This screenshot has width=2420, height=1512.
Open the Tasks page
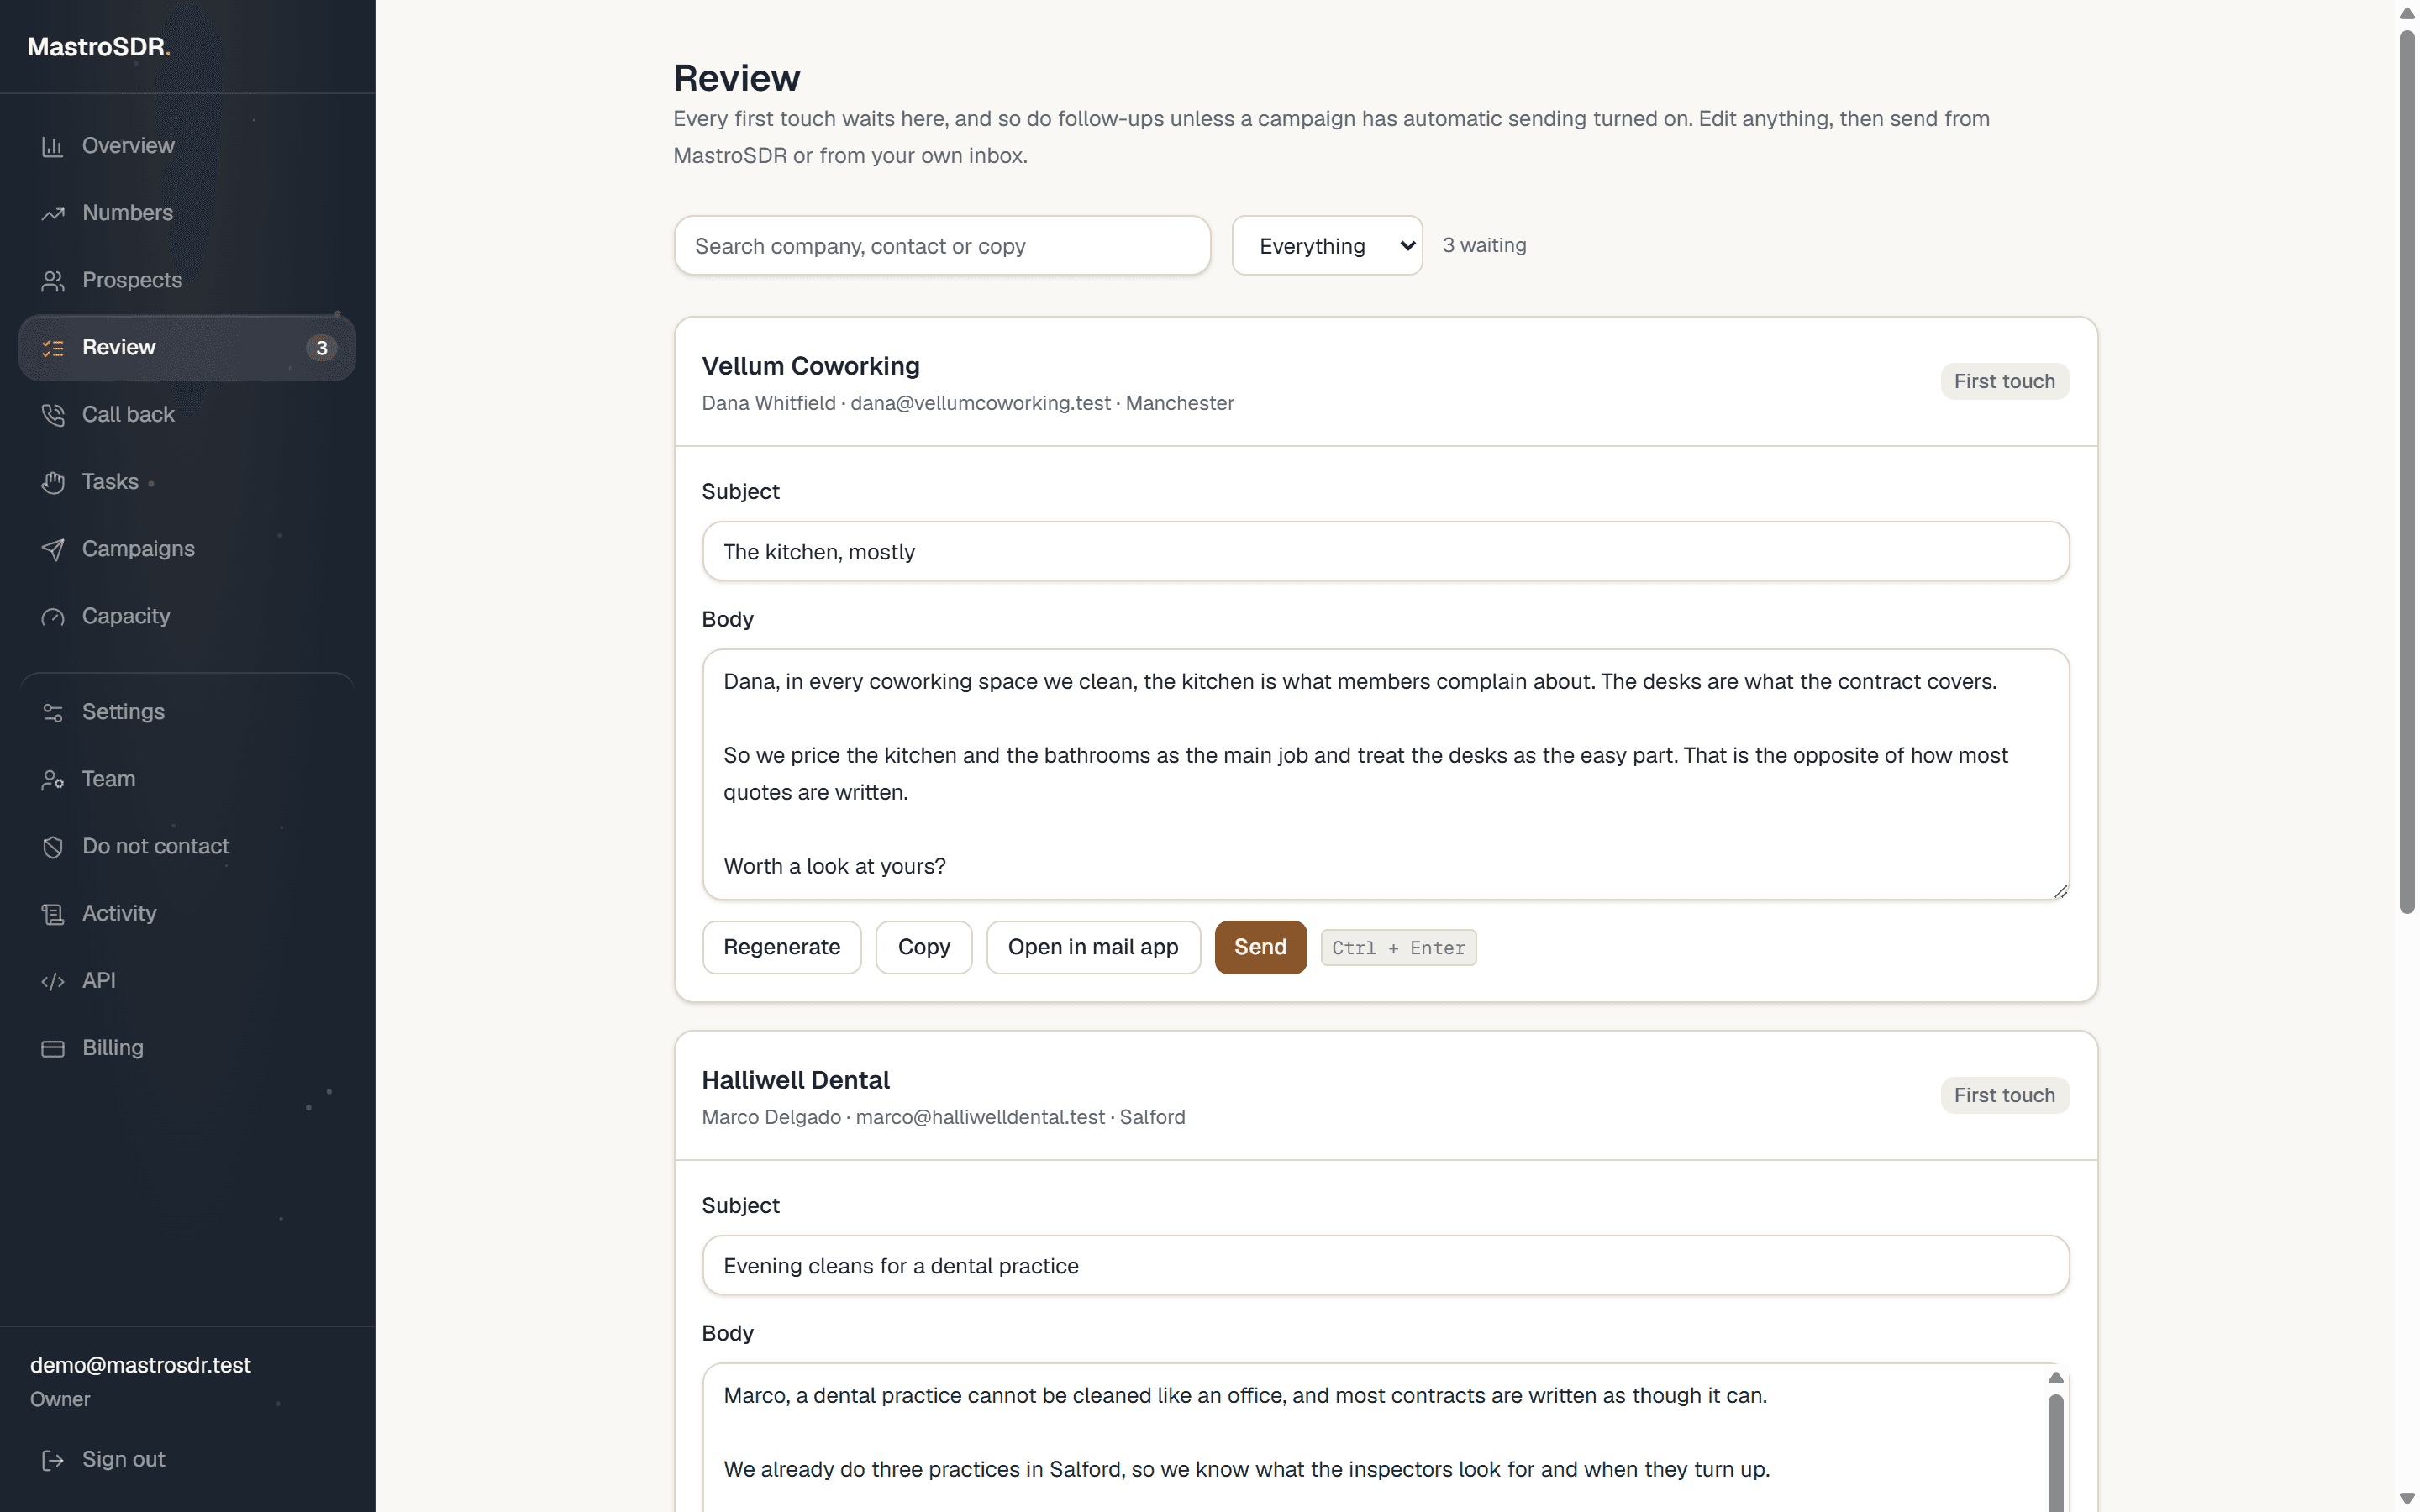(x=187, y=482)
